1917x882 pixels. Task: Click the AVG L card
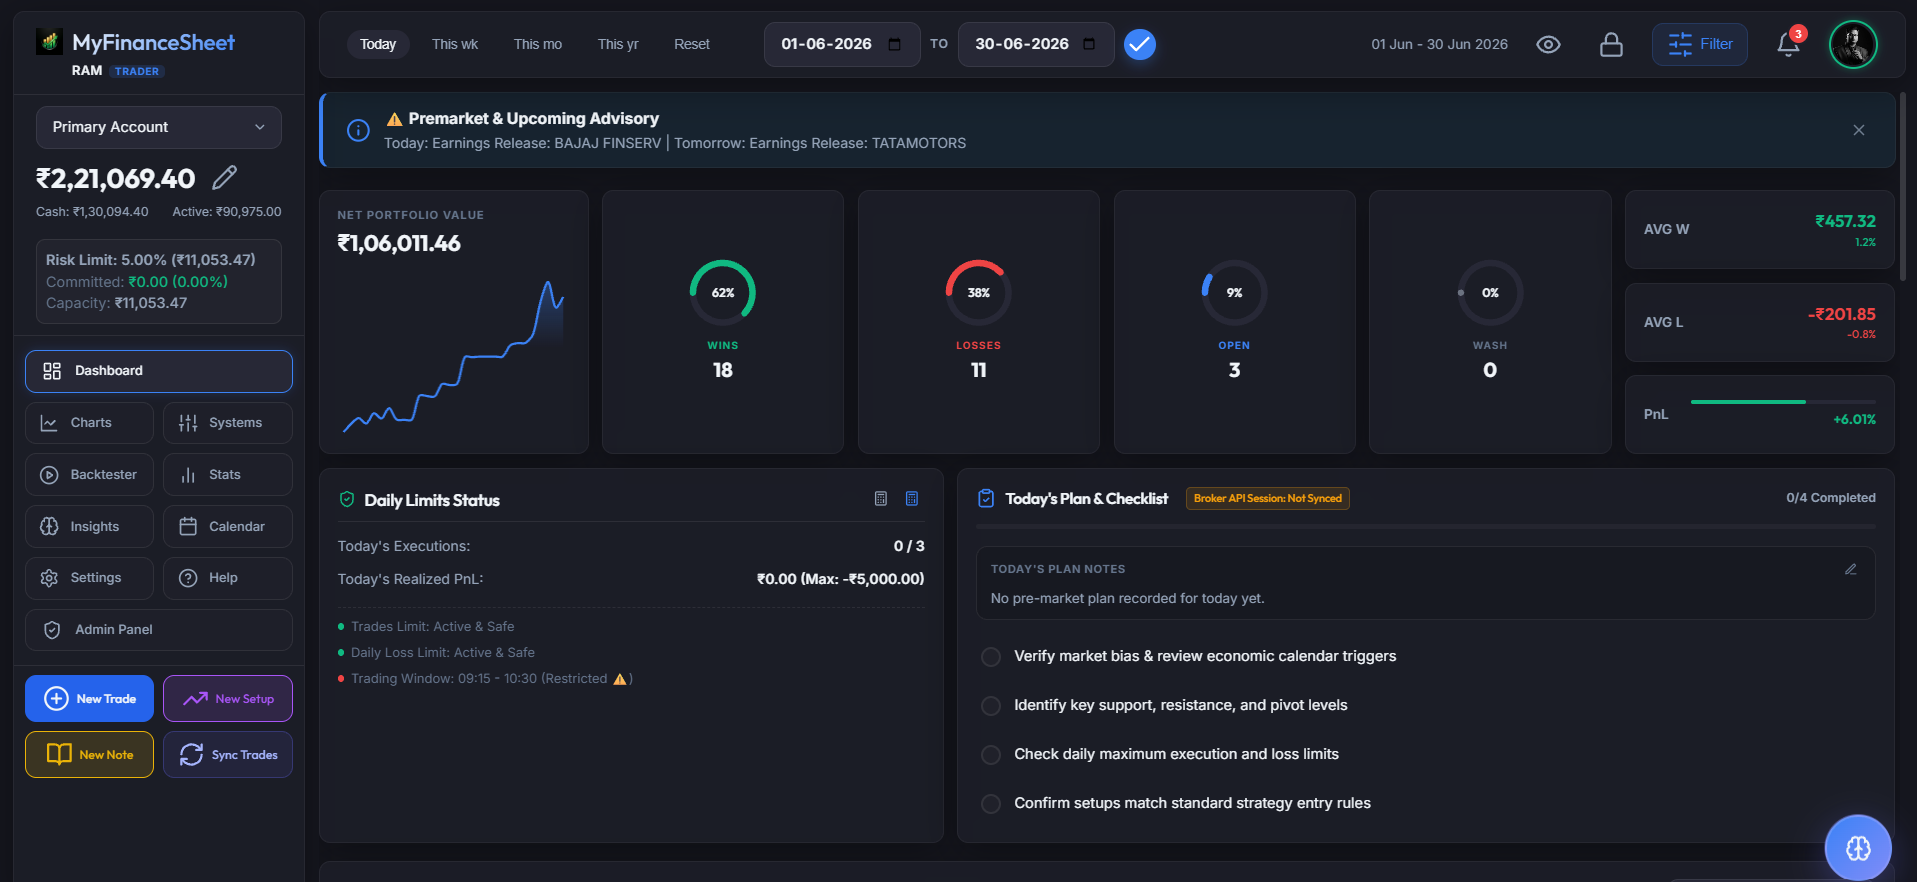pyautogui.click(x=1760, y=322)
